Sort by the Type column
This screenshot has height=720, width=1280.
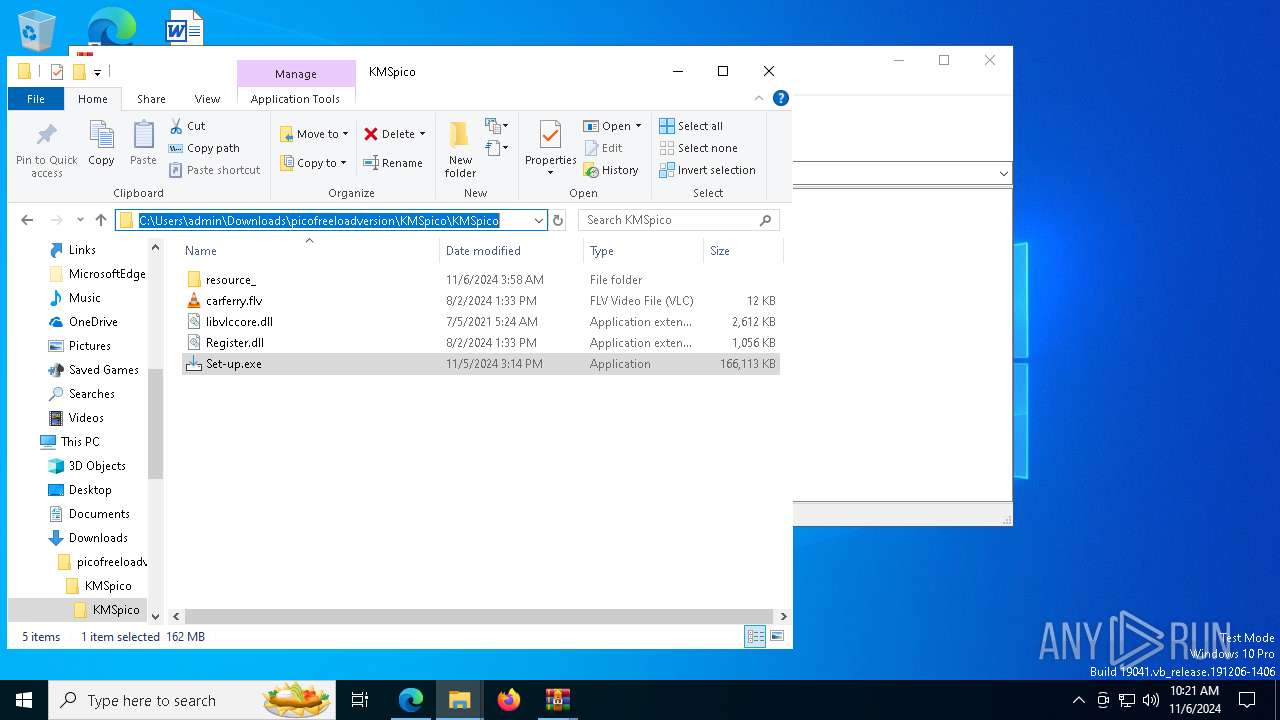click(643, 251)
